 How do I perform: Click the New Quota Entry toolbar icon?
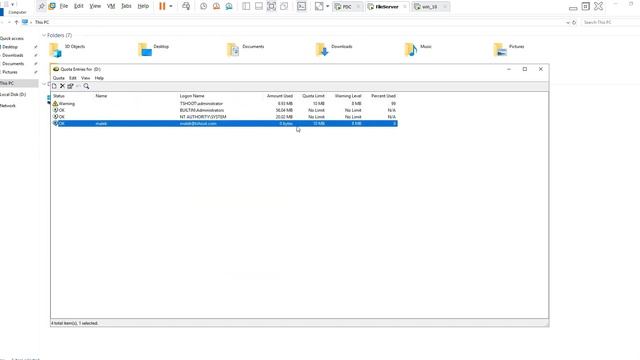(x=54, y=86)
